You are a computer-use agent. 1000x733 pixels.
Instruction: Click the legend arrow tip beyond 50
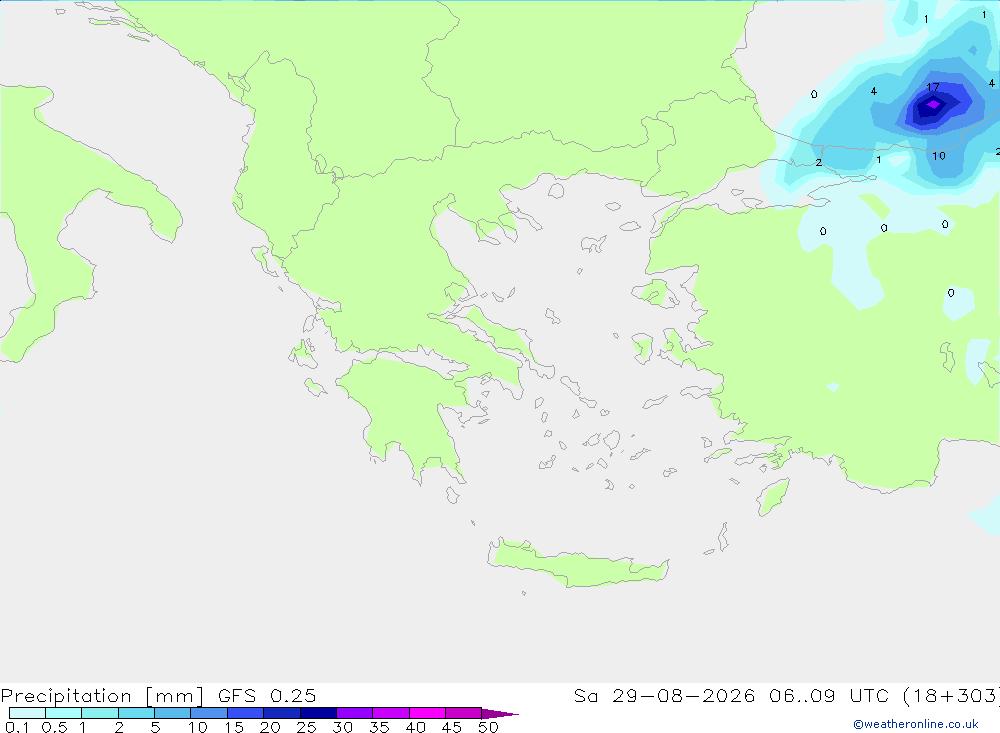click(501, 713)
